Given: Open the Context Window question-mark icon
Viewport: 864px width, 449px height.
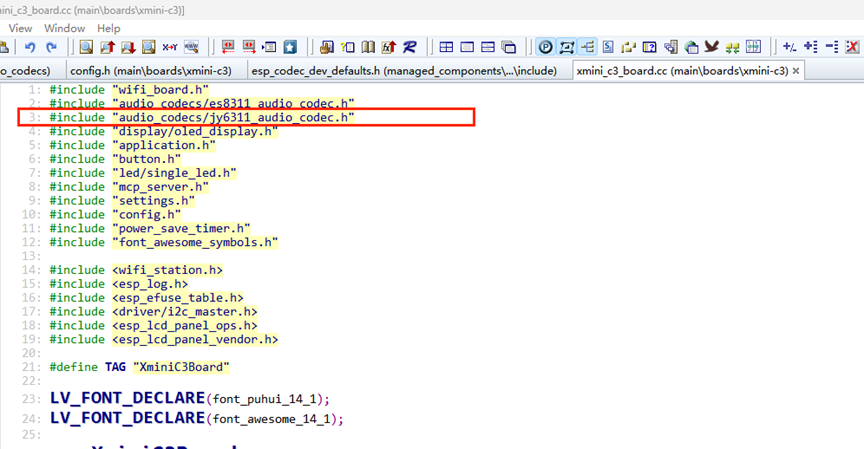Looking at the screenshot, I should click(650, 47).
